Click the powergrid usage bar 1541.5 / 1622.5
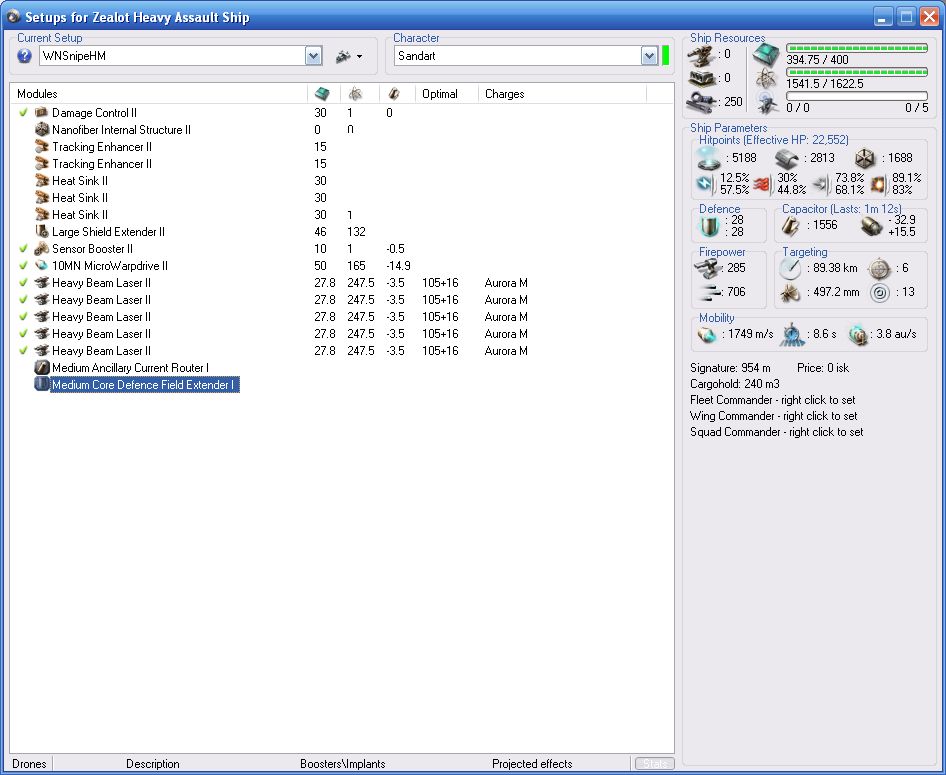 click(857, 72)
